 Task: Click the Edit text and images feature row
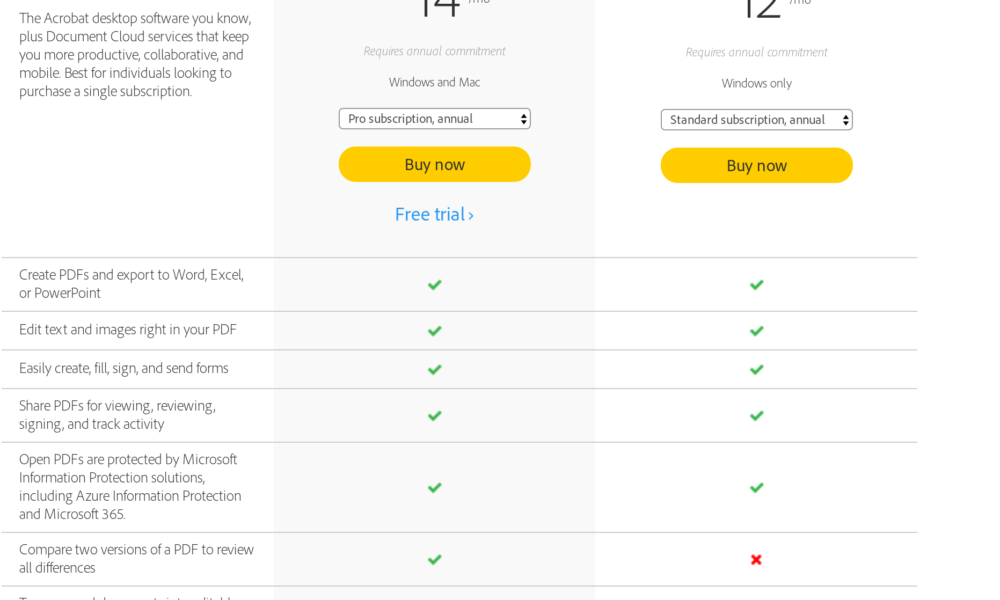pyautogui.click(x=128, y=329)
